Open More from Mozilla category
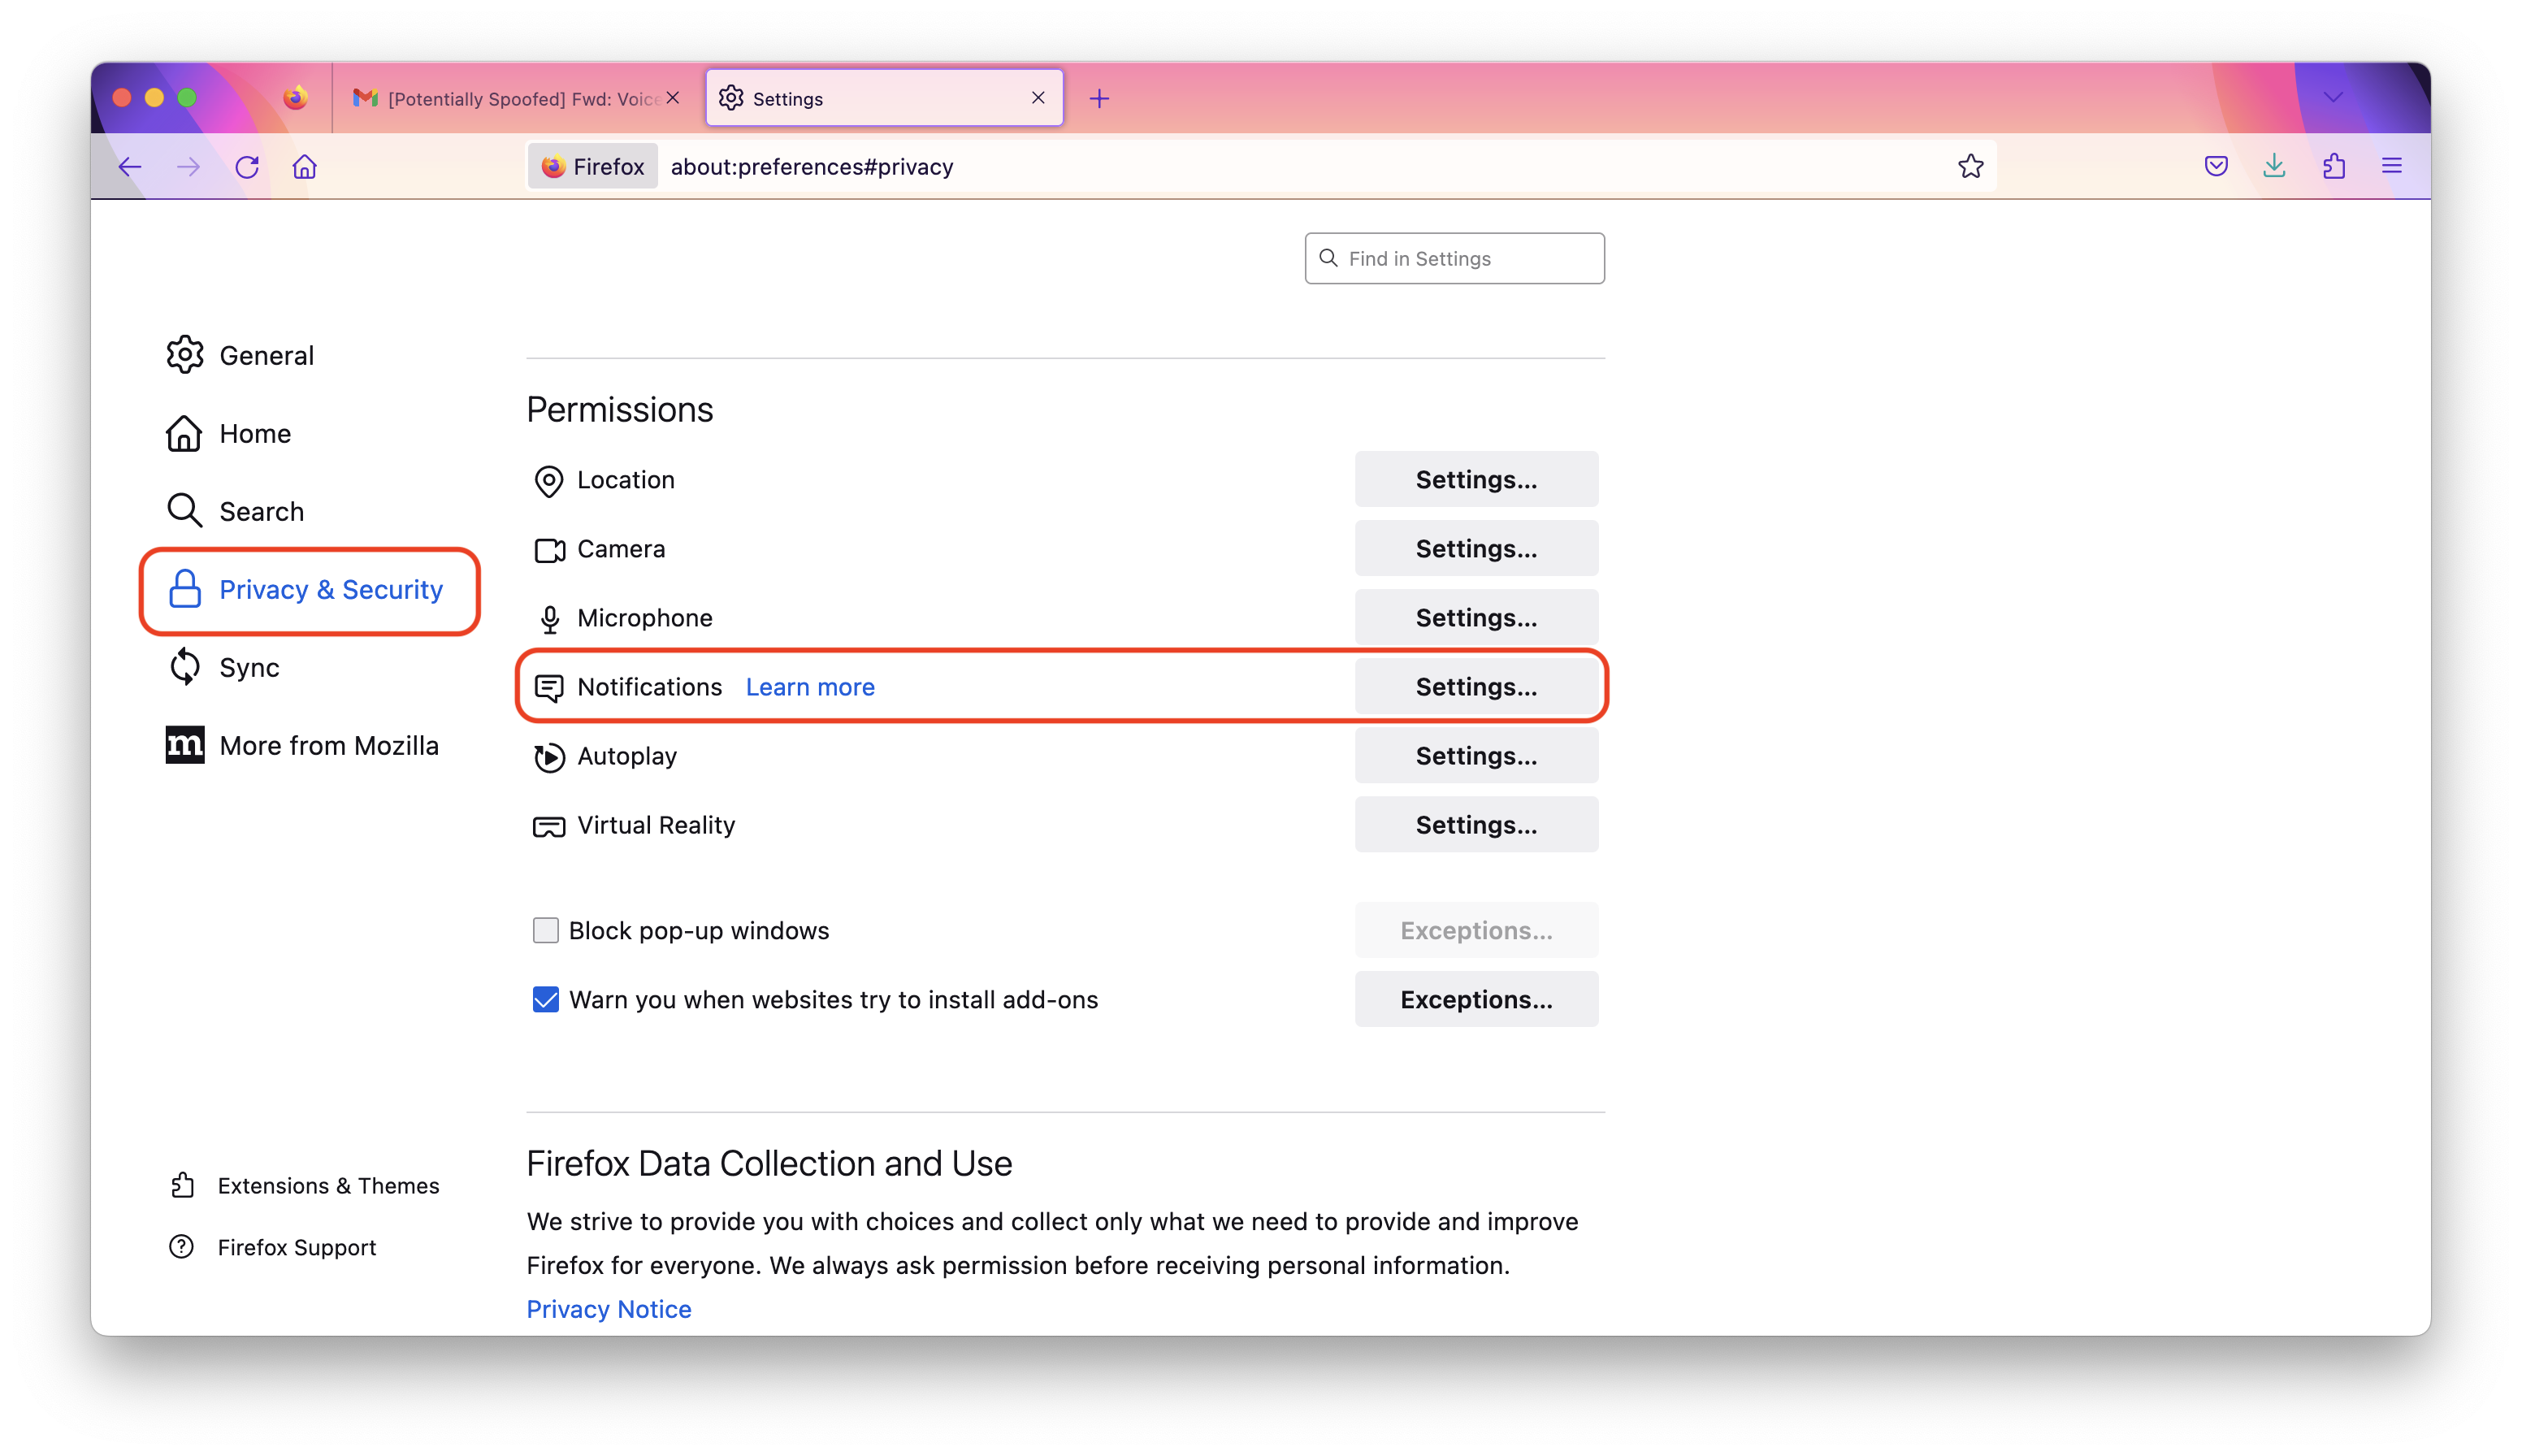2522x1456 pixels. pos(302,745)
